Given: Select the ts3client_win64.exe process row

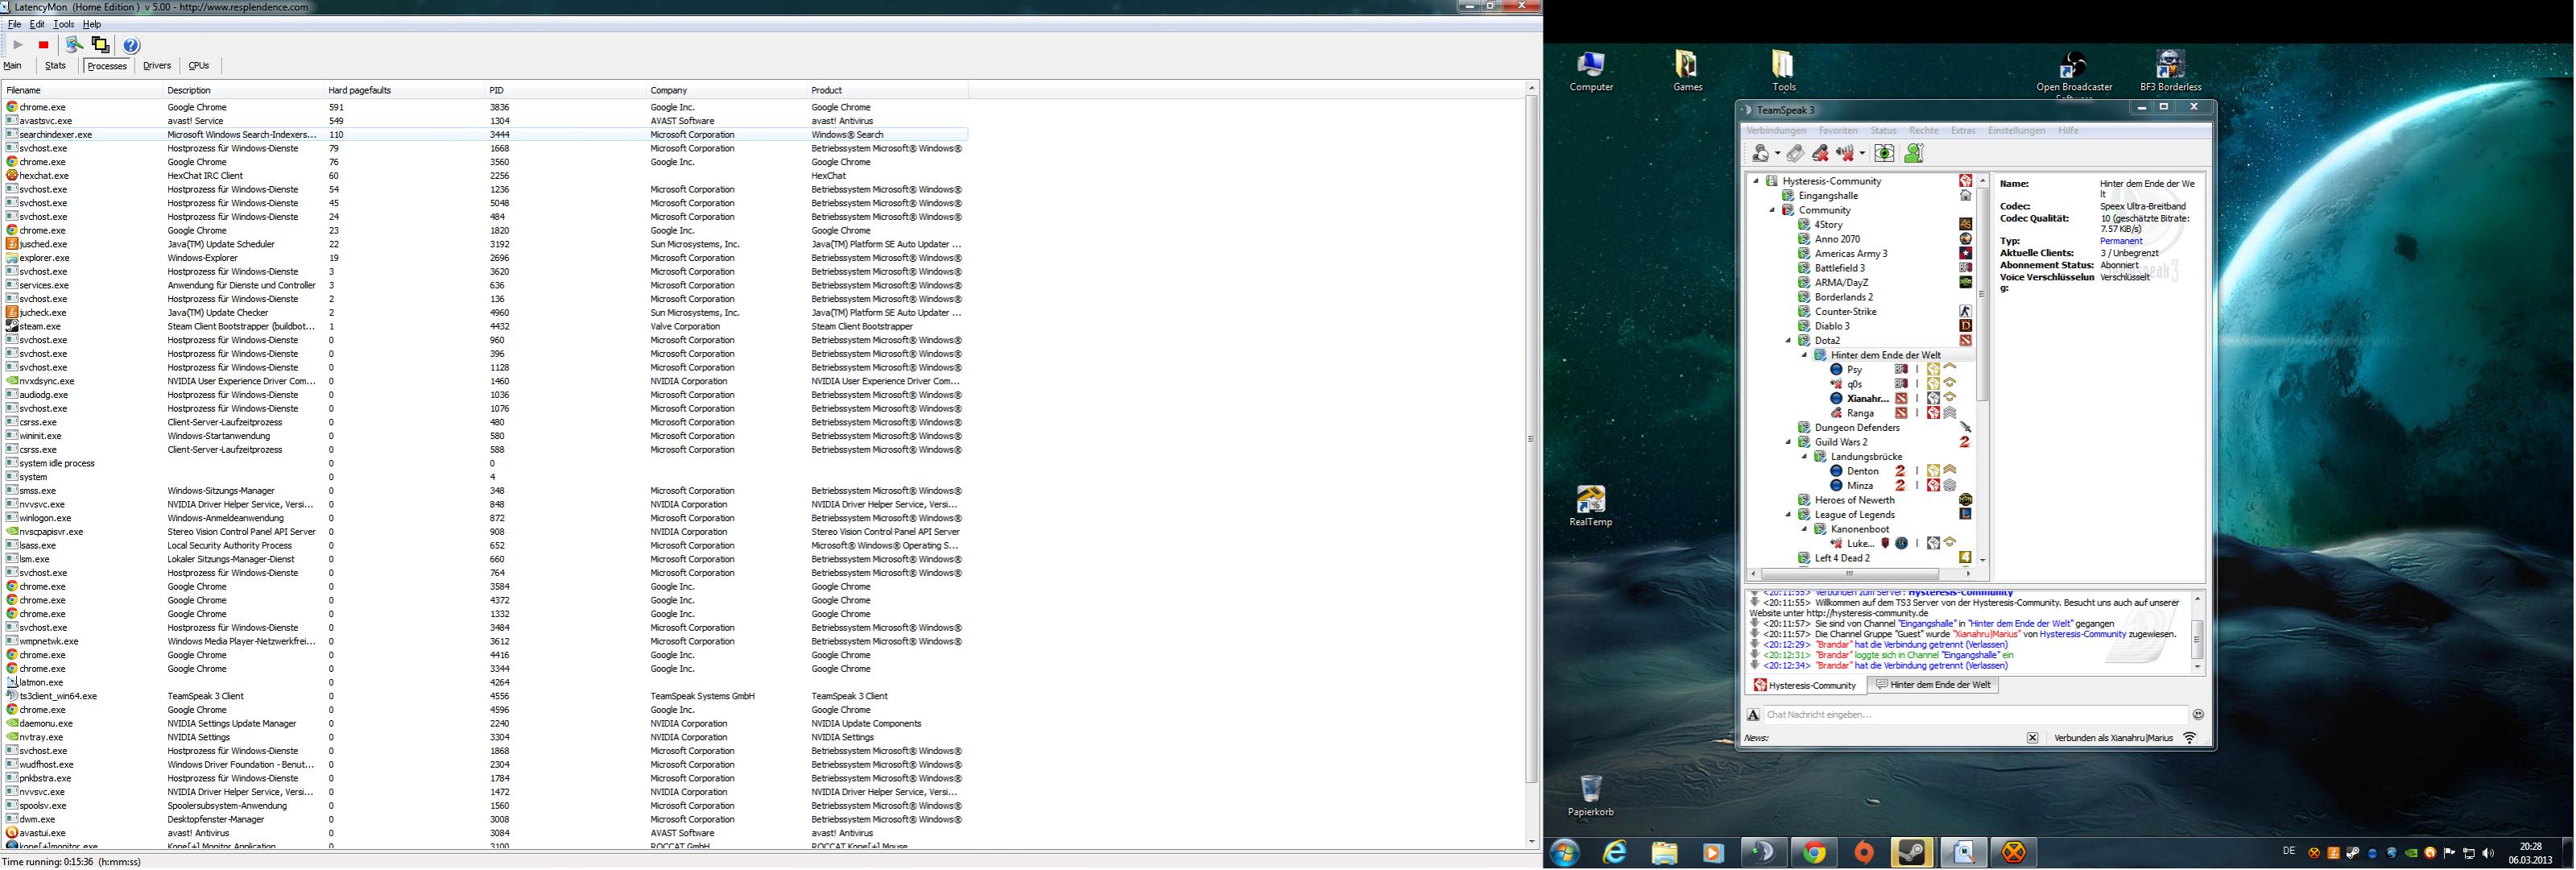Looking at the screenshot, I should [485, 696].
